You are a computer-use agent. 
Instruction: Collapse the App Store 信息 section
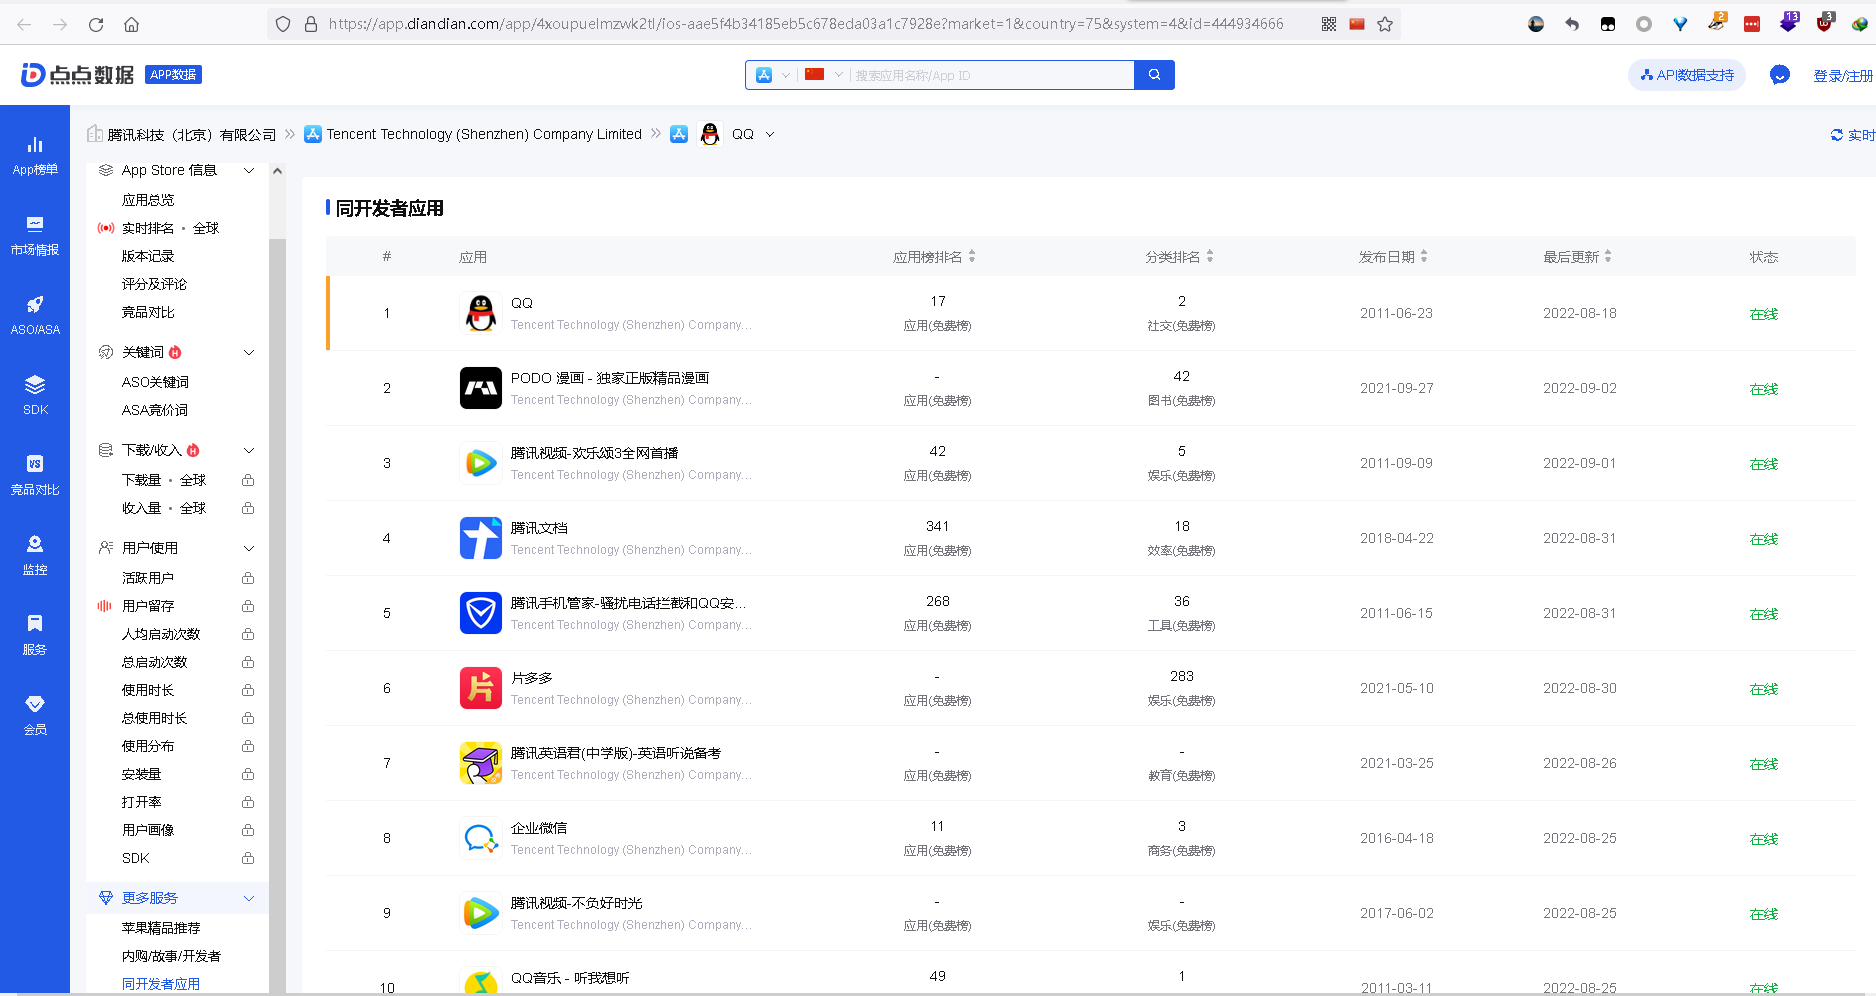(249, 171)
